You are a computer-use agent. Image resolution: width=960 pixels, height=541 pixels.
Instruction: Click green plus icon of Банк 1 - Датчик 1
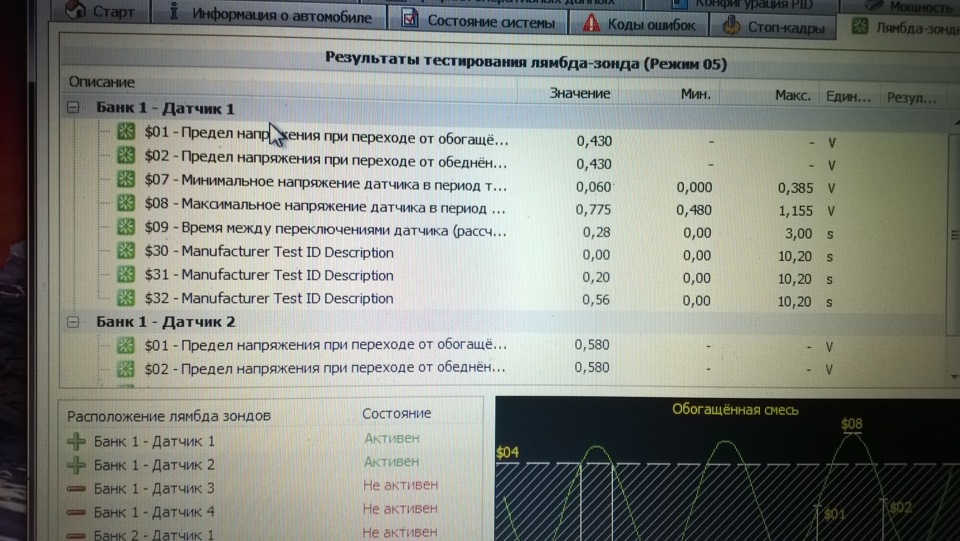tap(77, 441)
